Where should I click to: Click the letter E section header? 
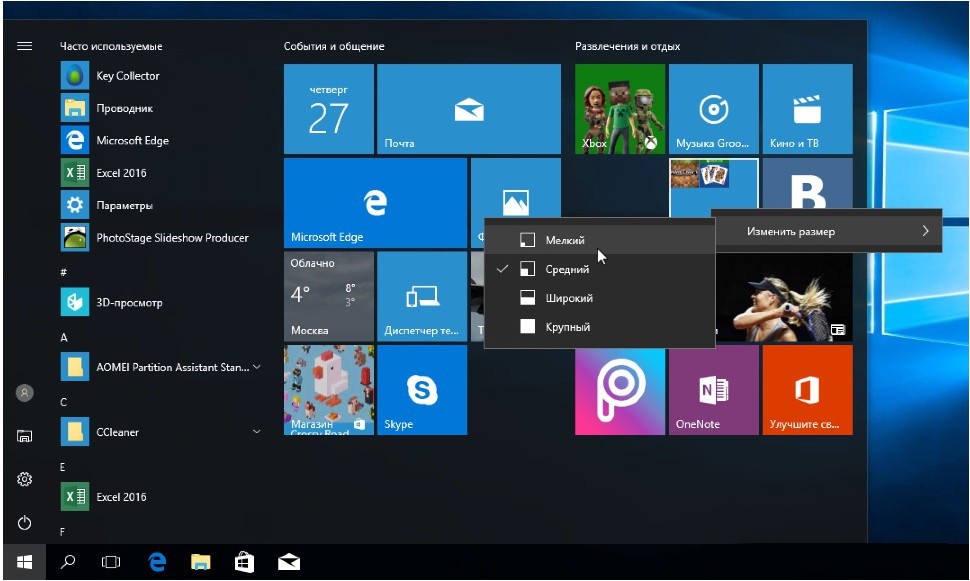tap(63, 467)
